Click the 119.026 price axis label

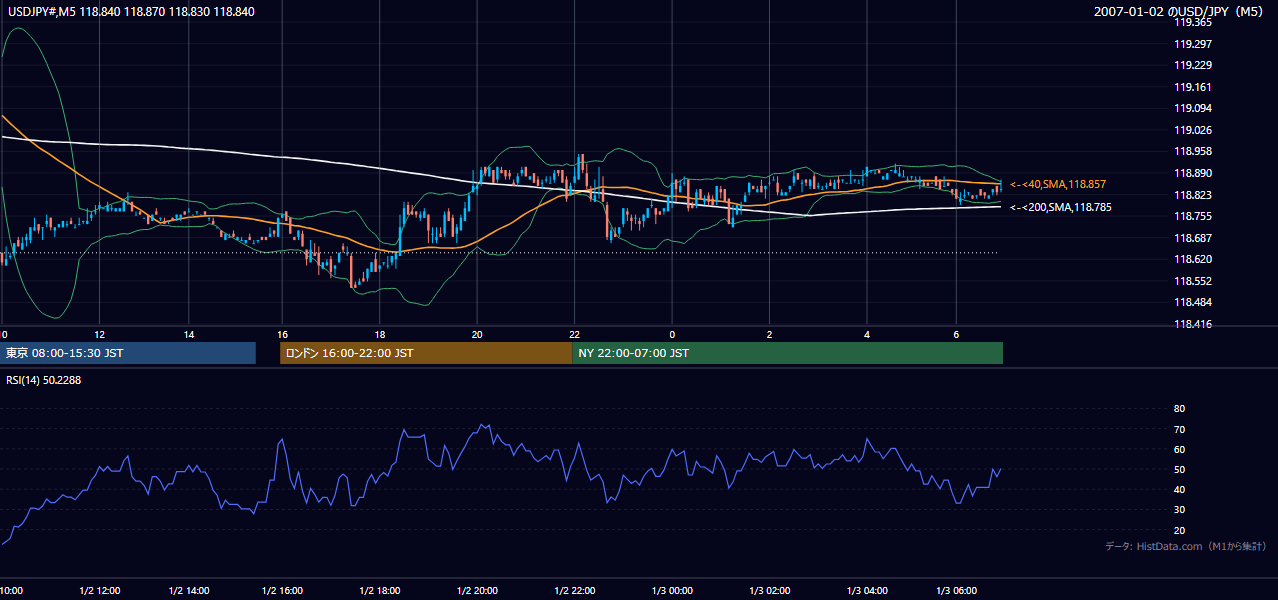[x=1193, y=130]
